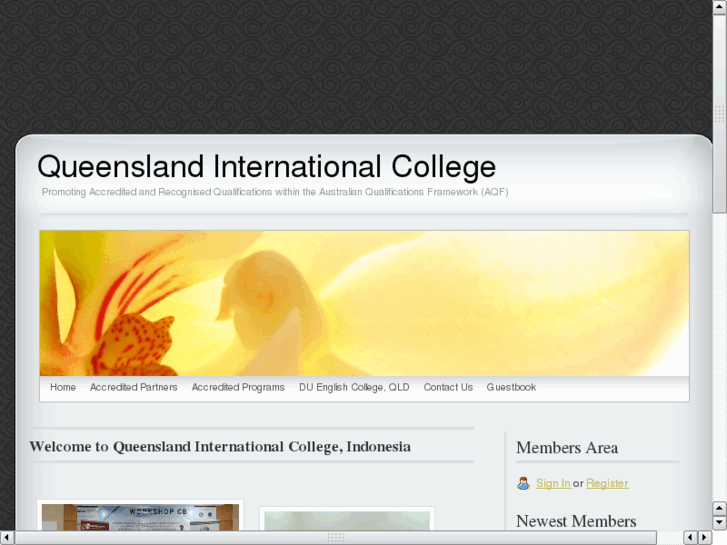727x545 pixels.
Task: Click the Members Area heading
Action: click(x=567, y=448)
